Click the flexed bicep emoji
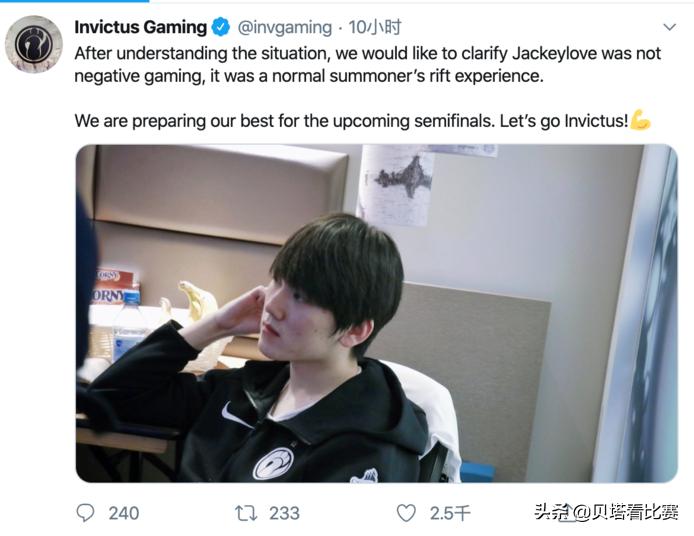Image resolution: width=694 pixels, height=536 pixels. (x=640, y=120)
